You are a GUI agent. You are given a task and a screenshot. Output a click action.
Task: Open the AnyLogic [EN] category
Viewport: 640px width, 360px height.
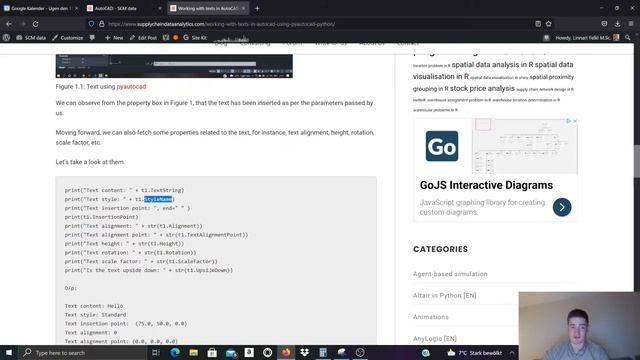point(435,338)
